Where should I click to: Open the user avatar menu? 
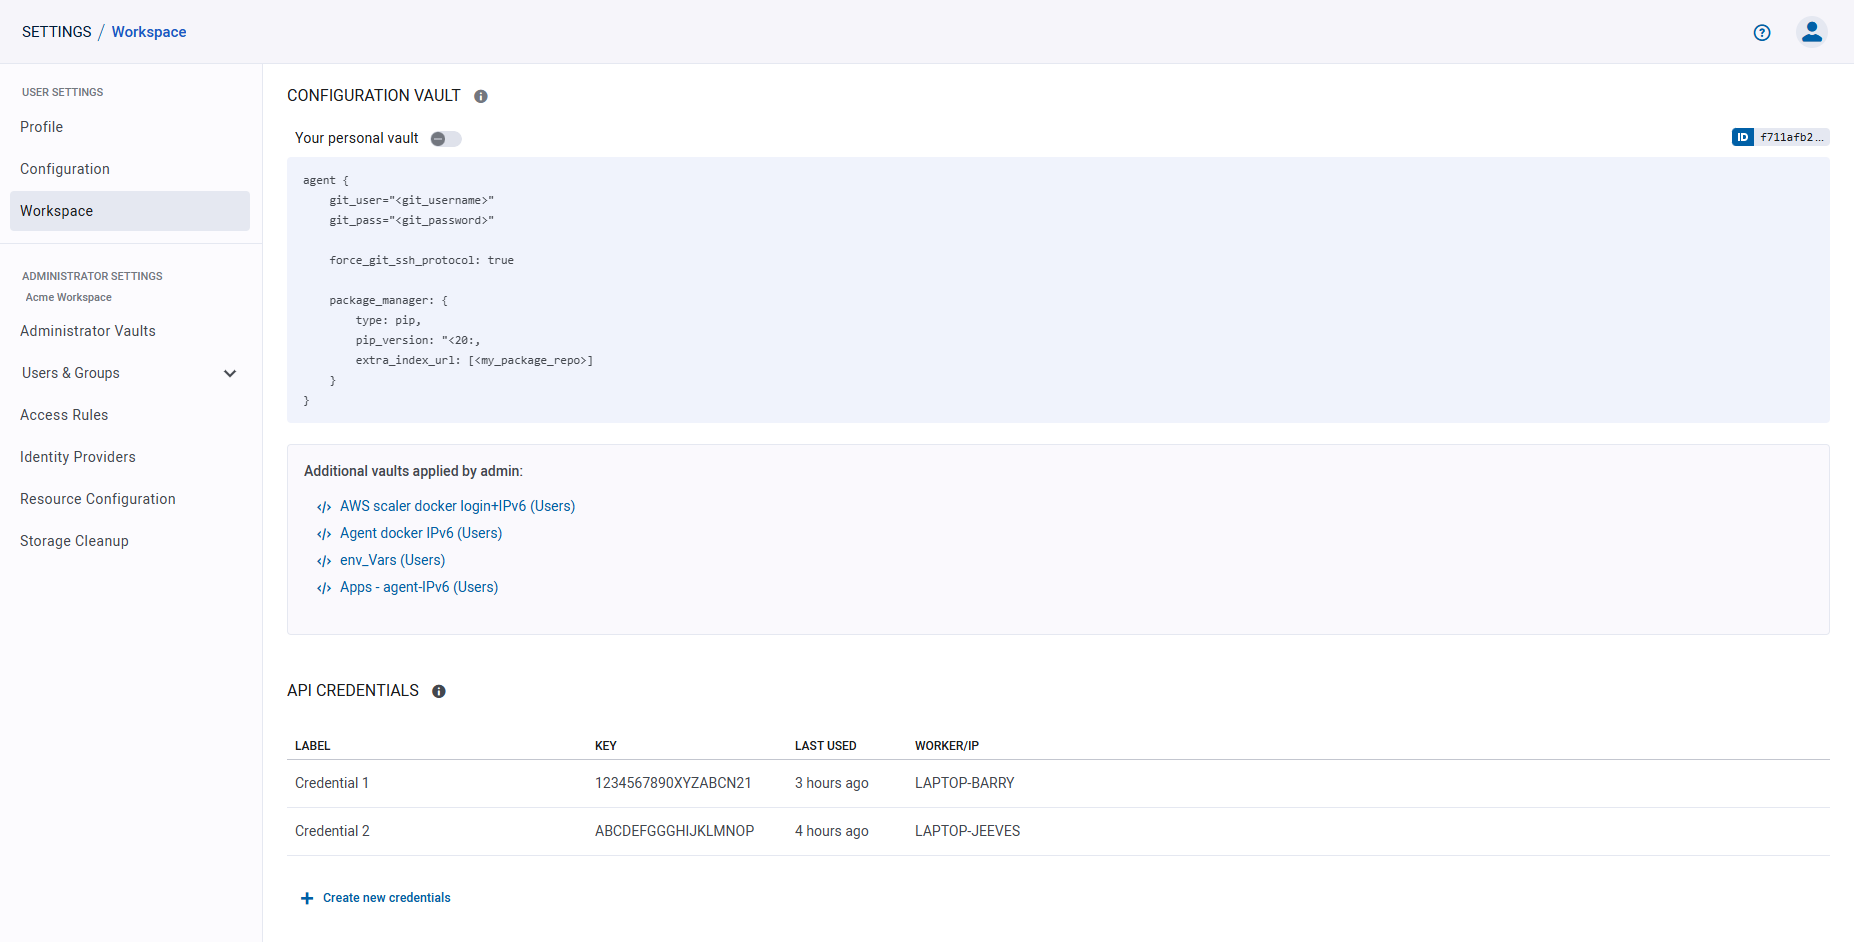(1812, 31)
